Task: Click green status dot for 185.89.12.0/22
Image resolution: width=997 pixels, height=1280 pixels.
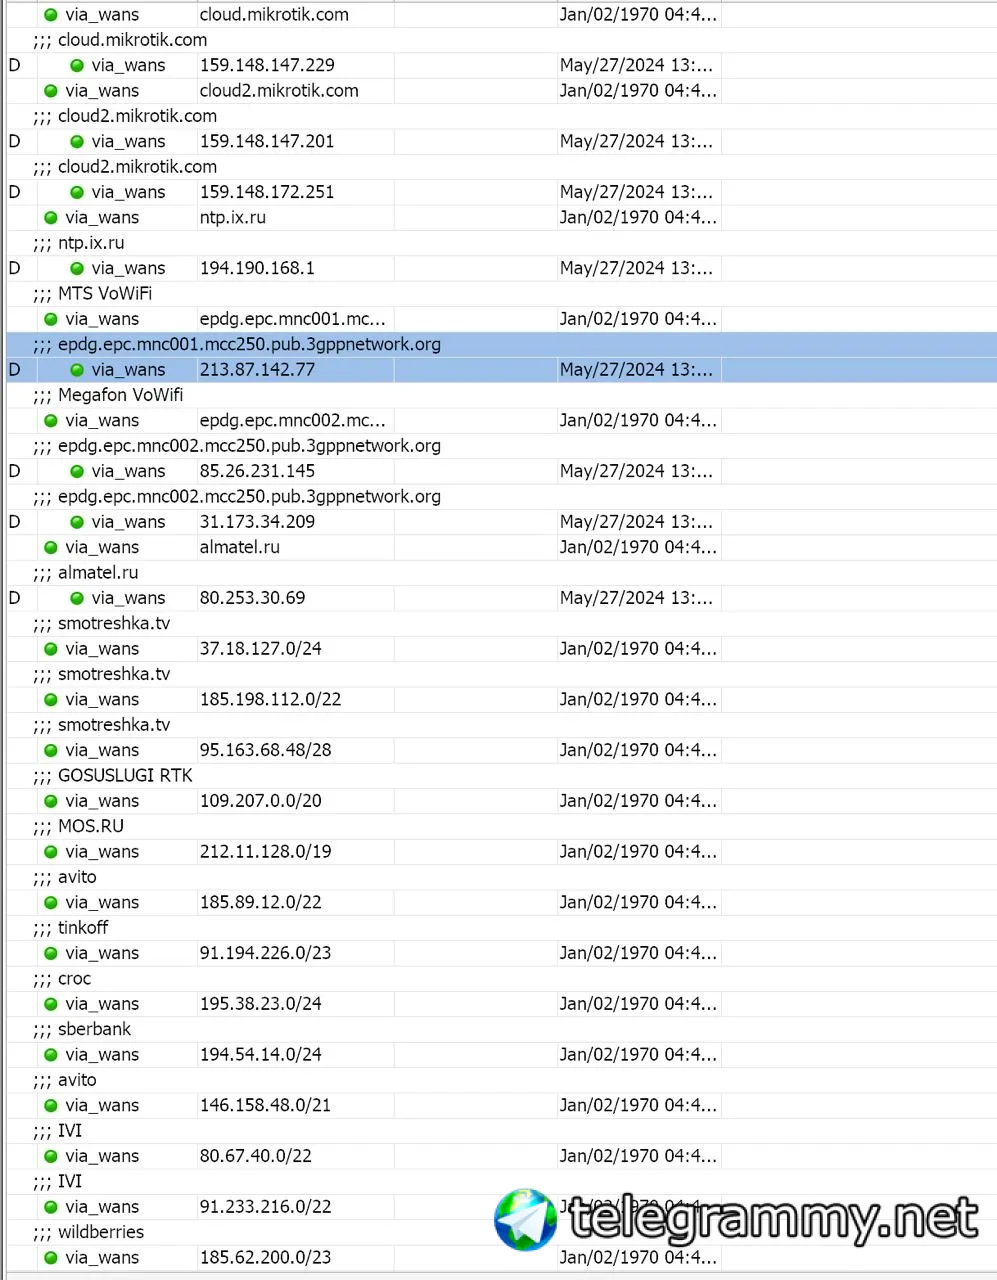Action: pos(51,902)
